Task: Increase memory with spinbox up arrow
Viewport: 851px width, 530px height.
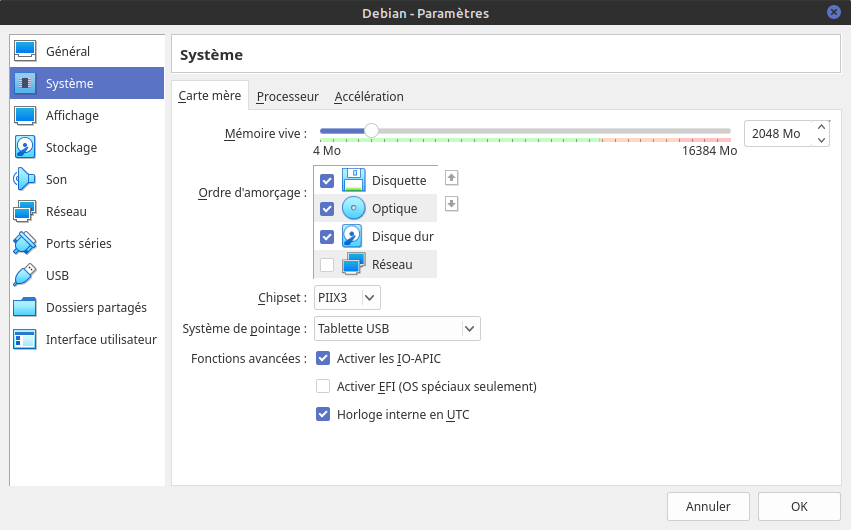Action: tap(821, 127)
